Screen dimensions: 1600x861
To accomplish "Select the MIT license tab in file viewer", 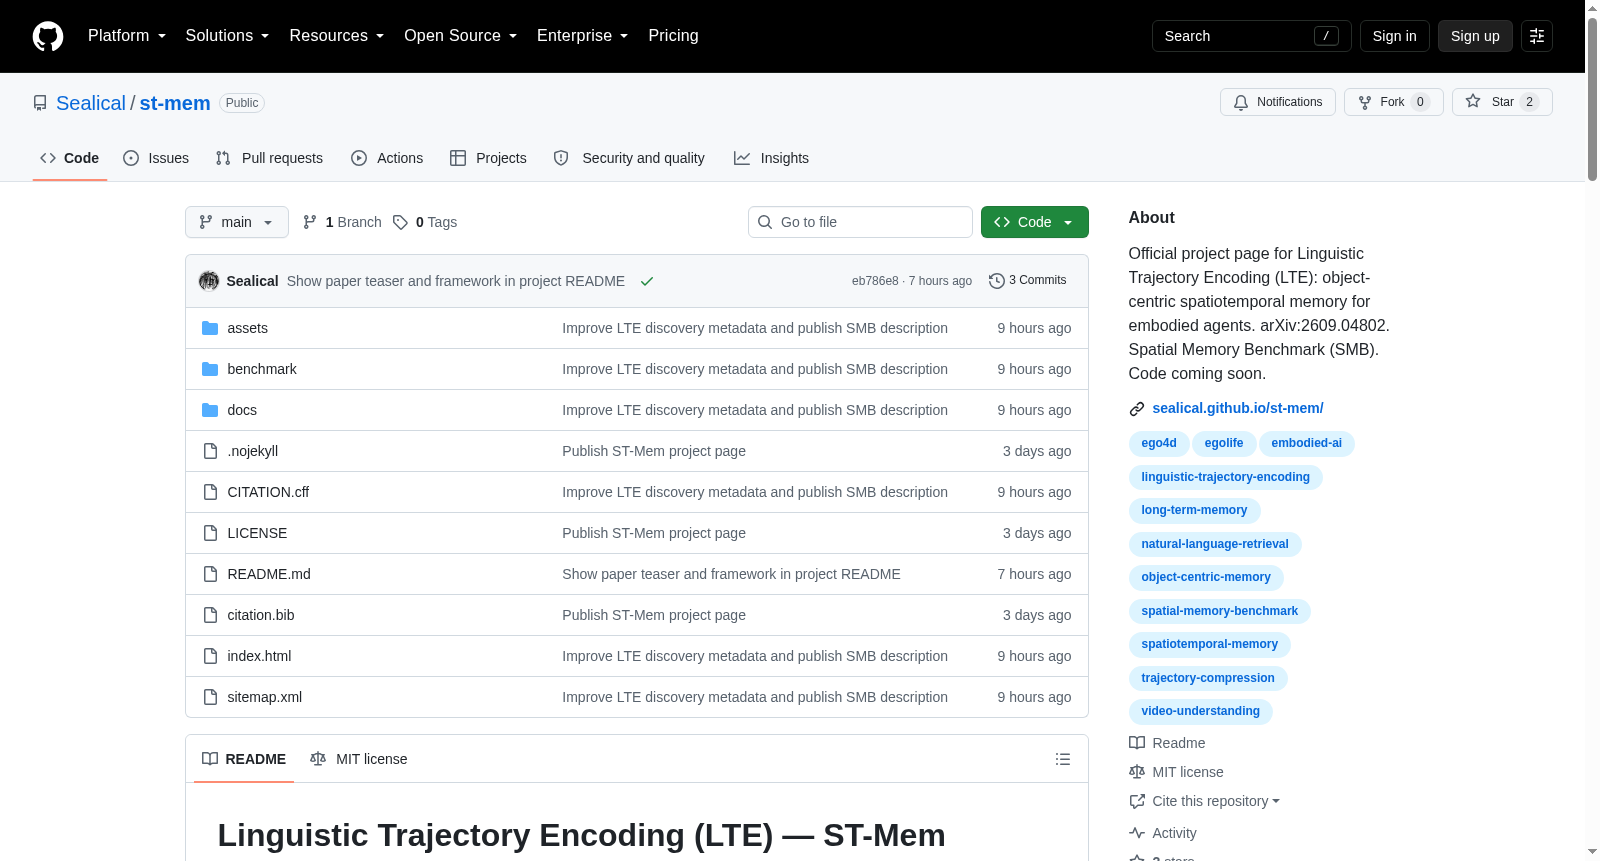I will pyautogui.click(x=359, y=759).
